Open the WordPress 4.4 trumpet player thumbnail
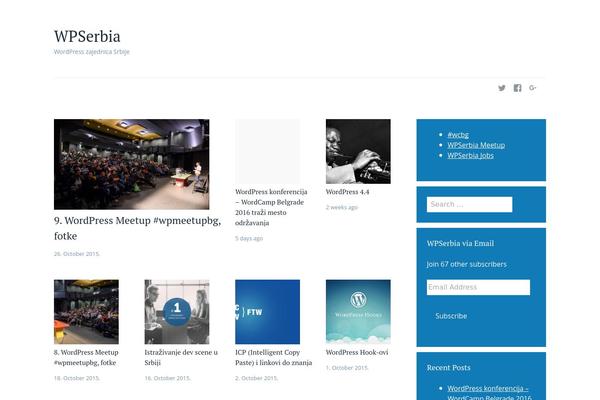 pos(358,151)
